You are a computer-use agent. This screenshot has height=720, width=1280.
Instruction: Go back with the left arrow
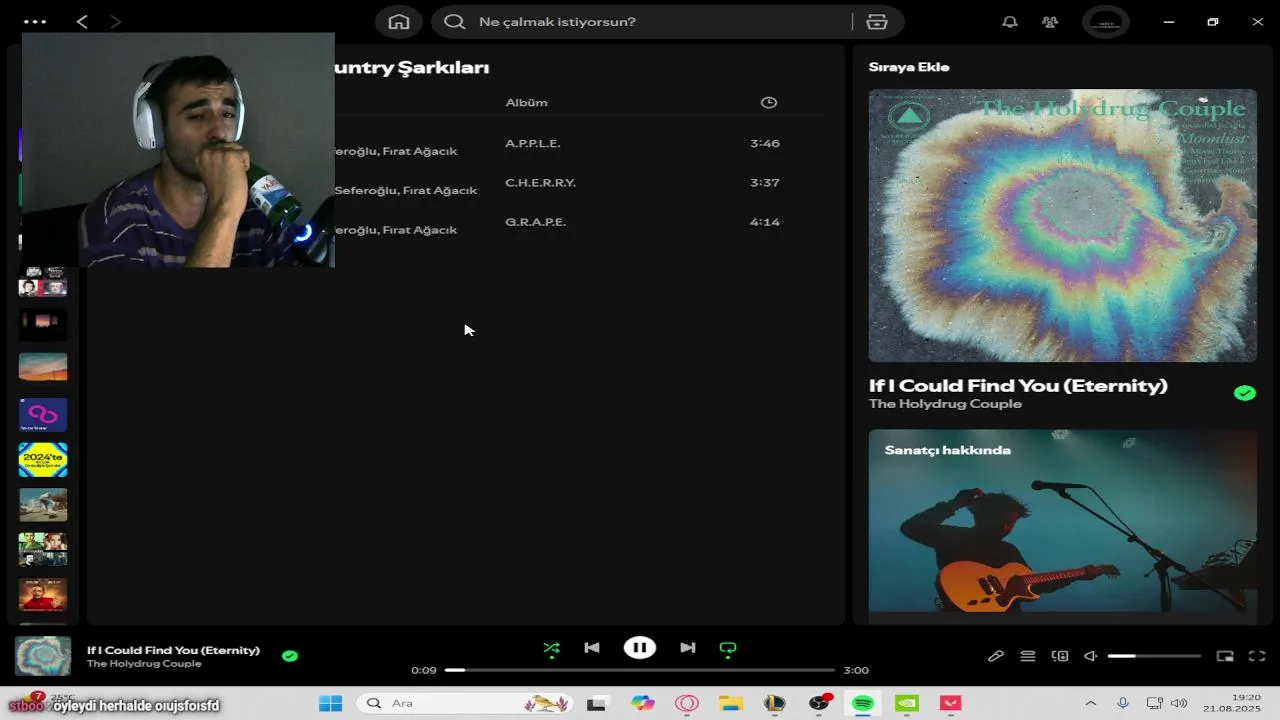click(82, 21)
